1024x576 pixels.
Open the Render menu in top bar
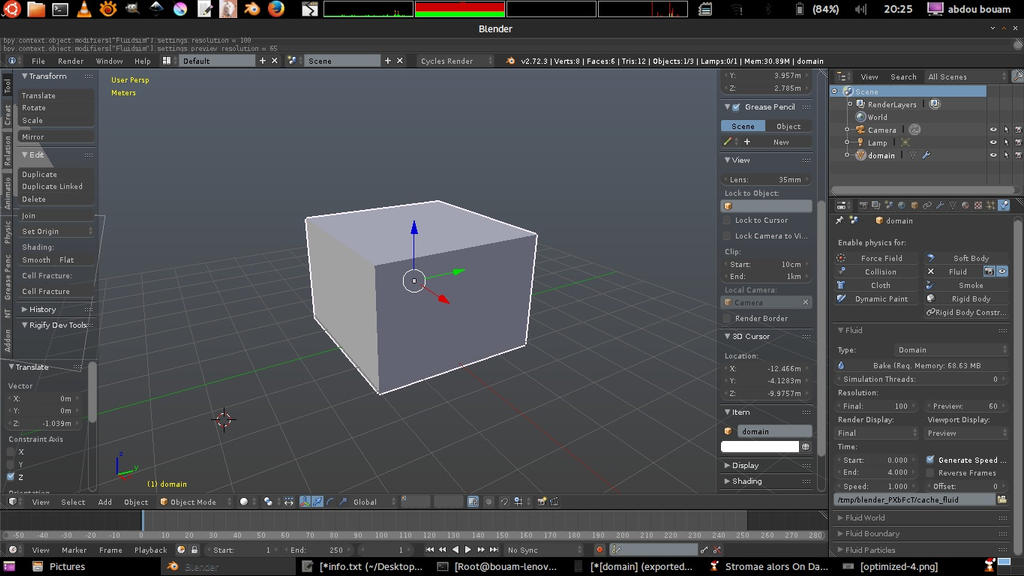point(71,61)
